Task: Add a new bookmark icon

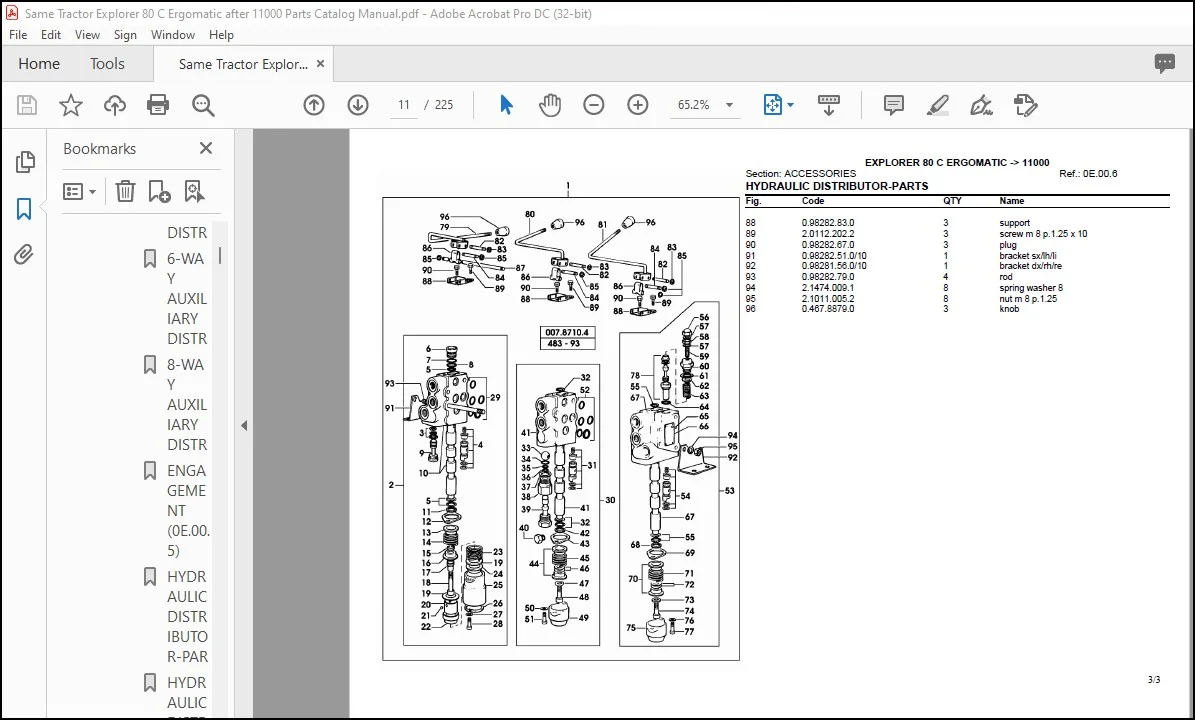Action: point(159,191)
